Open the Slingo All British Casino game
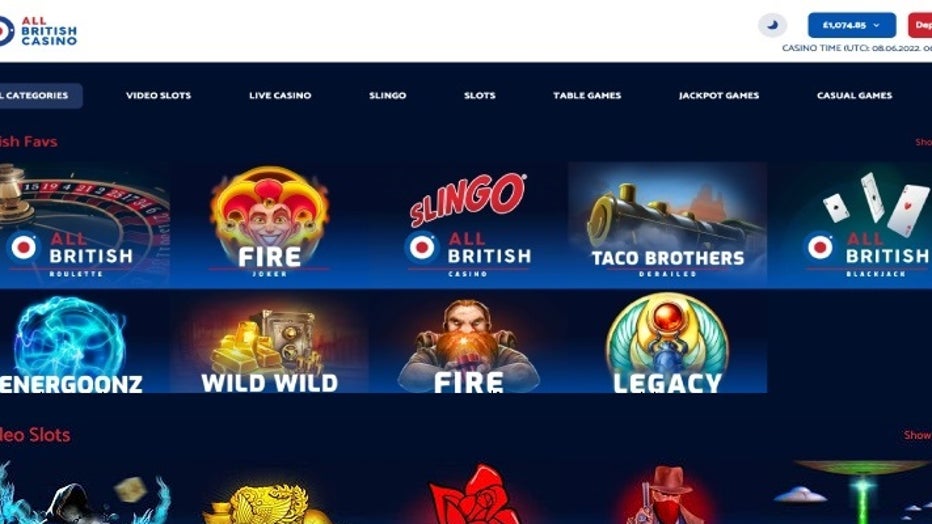 (x=468, y=225)
